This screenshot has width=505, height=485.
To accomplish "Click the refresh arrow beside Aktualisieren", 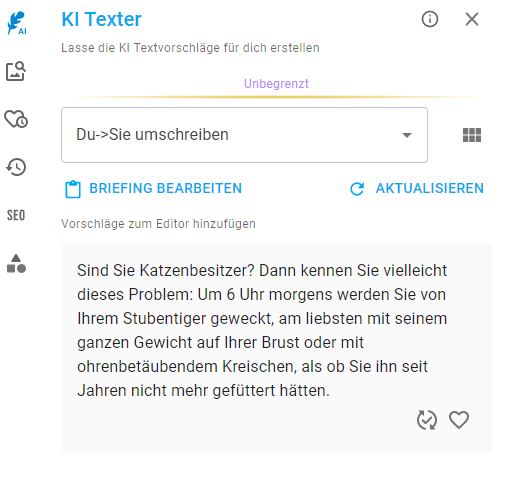I will 357,189.
